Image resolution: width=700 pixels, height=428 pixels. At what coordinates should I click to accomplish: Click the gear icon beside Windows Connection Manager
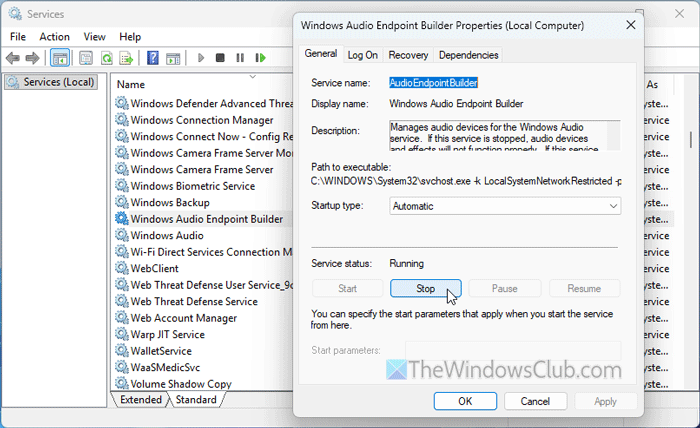[121, 119]
